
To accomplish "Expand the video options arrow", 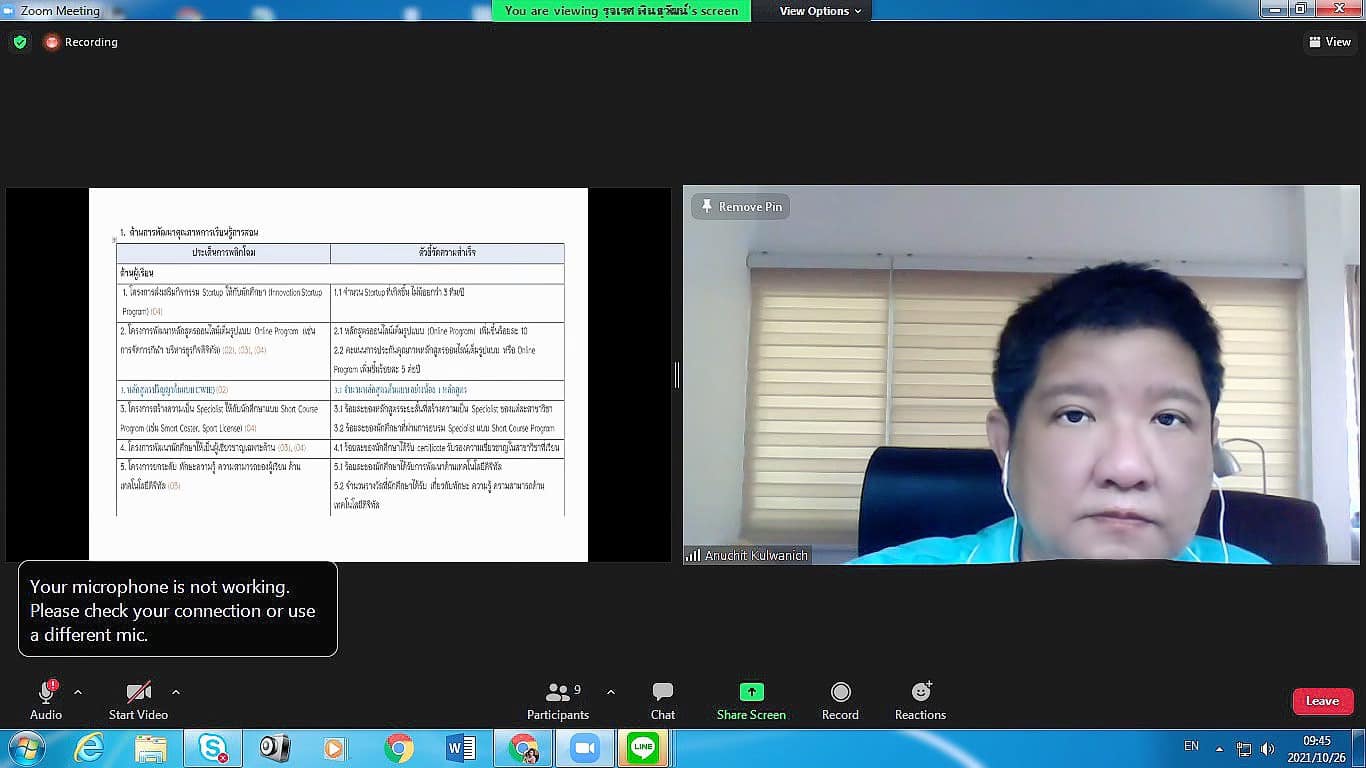I will (176, 692).
